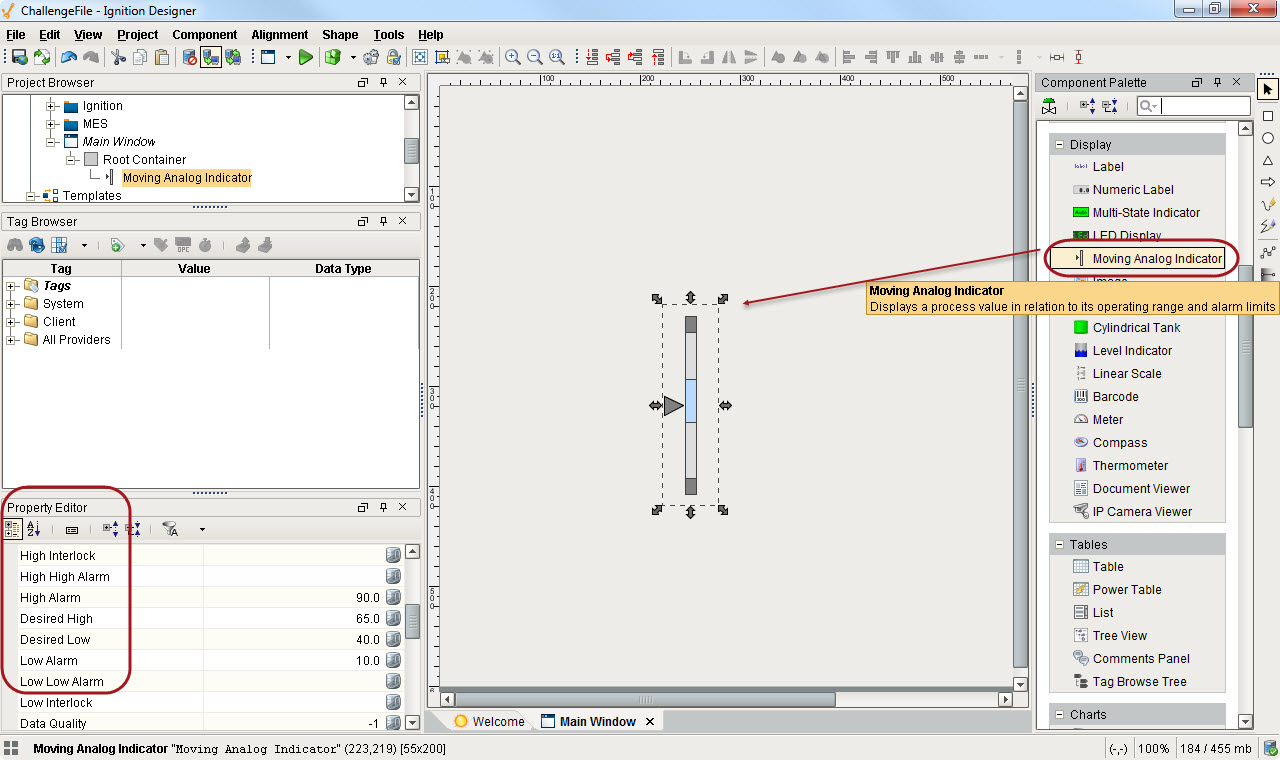1280x760 pixels.
Task: Collapse the Tables palette section
Action: [x=1060, y=545]
